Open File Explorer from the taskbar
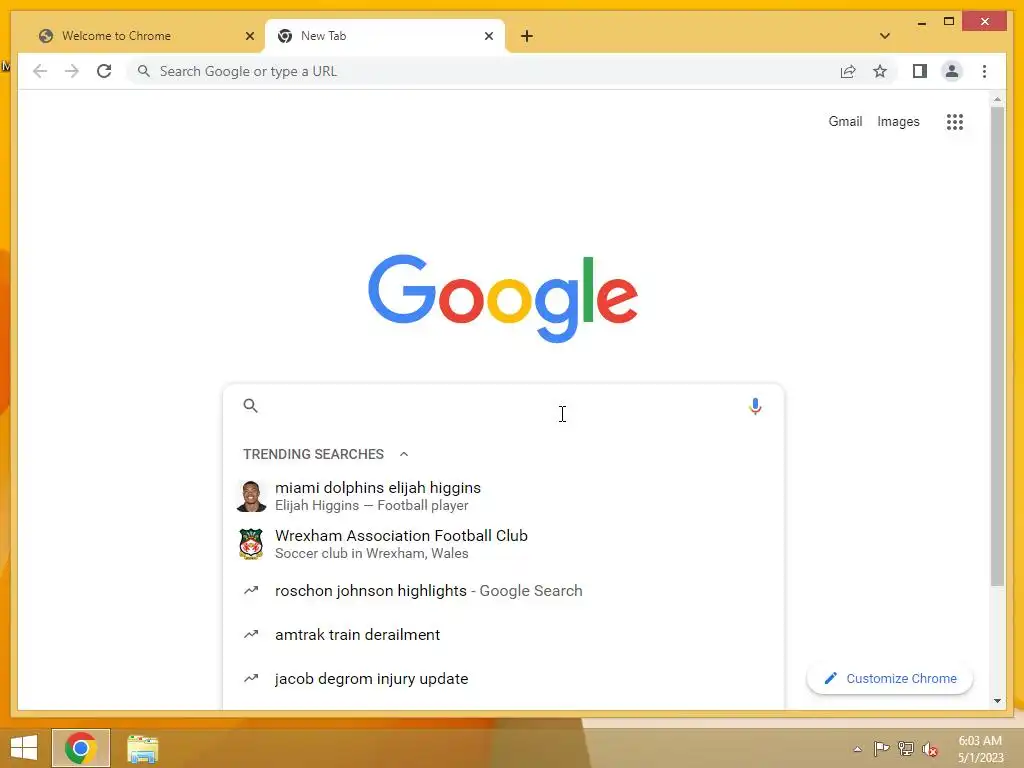This screenshot has width=1024, height=768. click(x=142, y=748)
